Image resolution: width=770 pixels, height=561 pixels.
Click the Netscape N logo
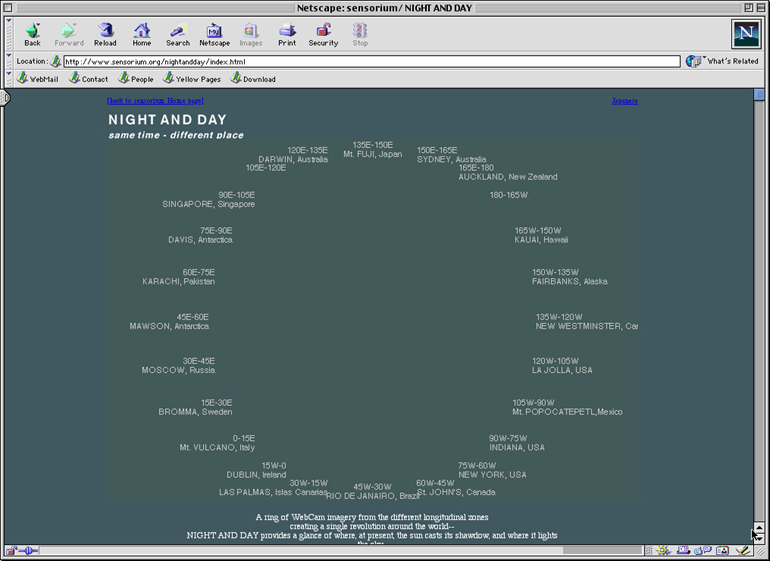click(x=745, y=33)
